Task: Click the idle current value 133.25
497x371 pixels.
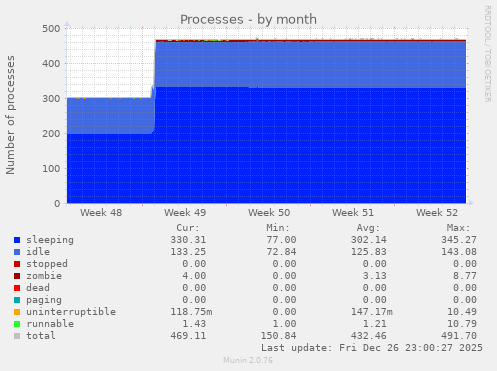Action: [188, 252]
